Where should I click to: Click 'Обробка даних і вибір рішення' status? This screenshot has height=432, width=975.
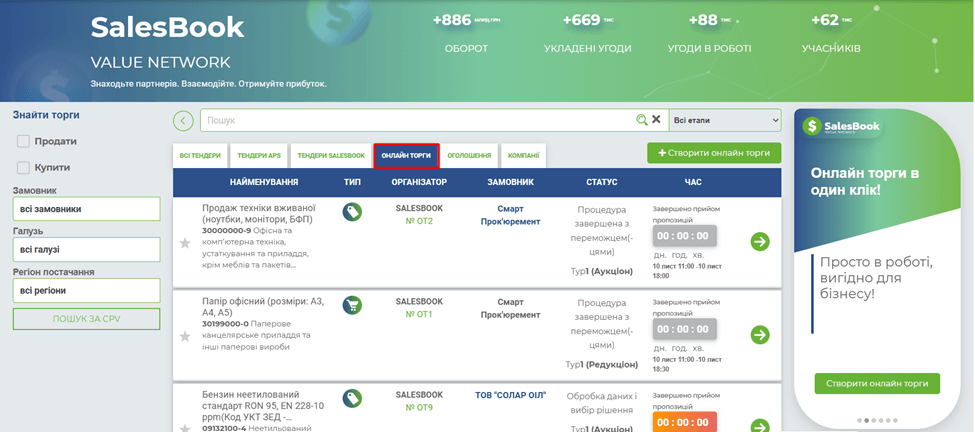coord(601,403)
